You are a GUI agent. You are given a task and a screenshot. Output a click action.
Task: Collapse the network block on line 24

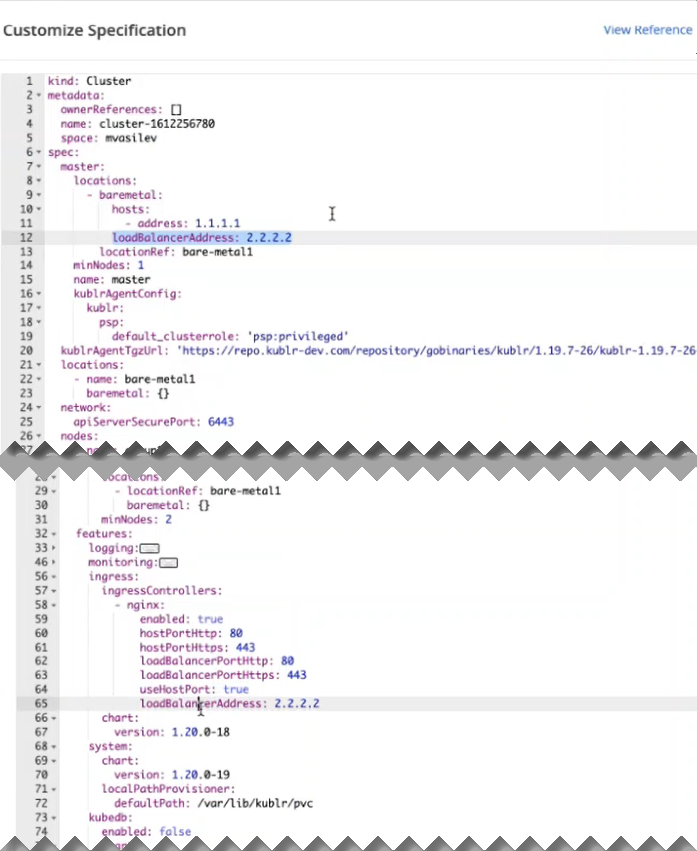(39, 408)
